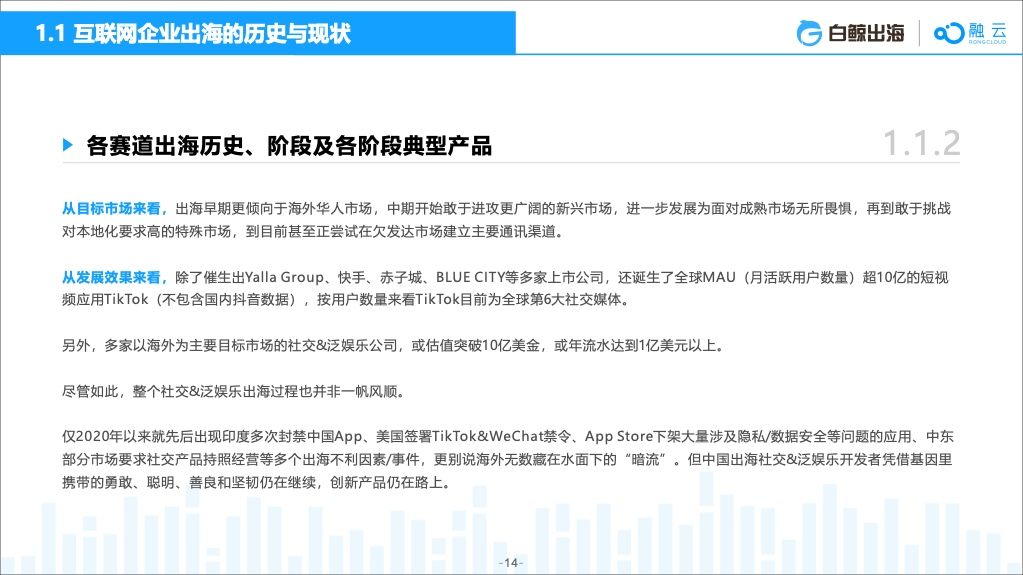Click the blue text 从发展效果来看
The width and height of the screenshot is (1023, 575).
pyautogui.click(x=111, y=277)
